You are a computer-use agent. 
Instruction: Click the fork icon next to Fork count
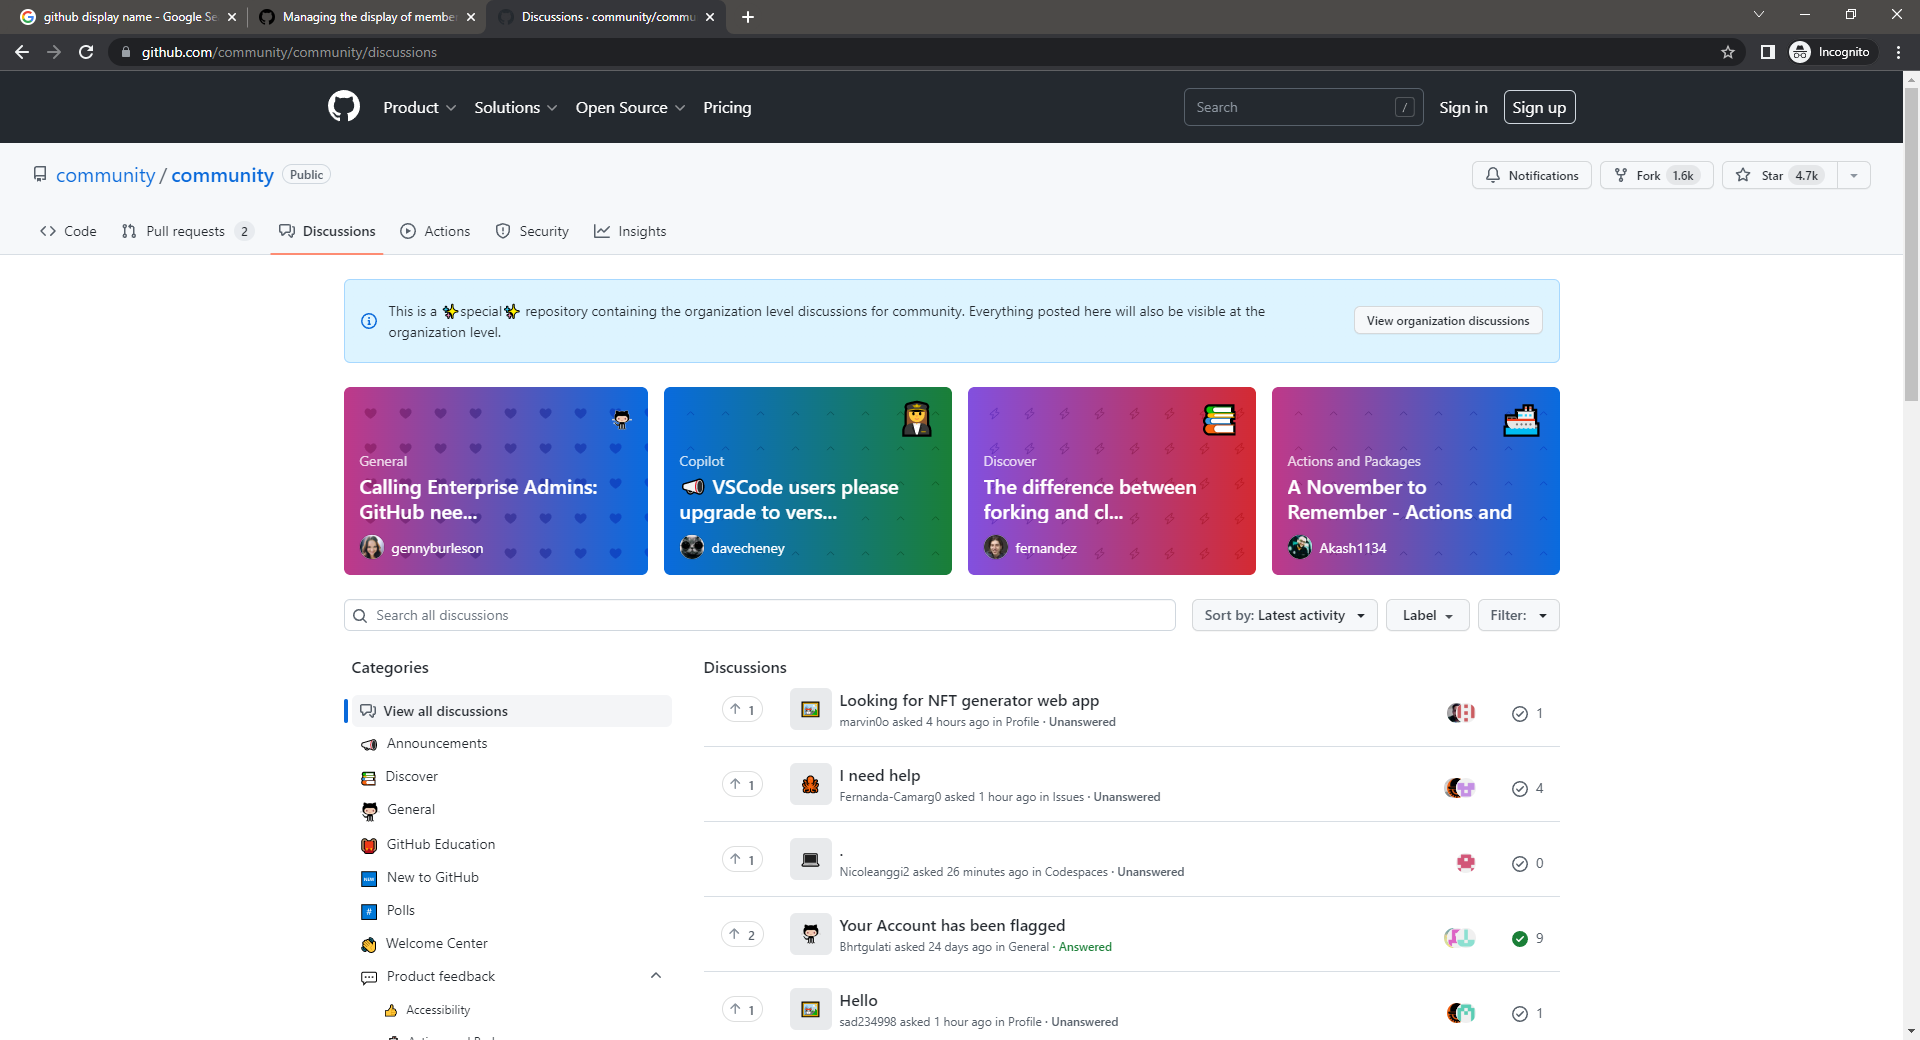tap(1621, 175)
